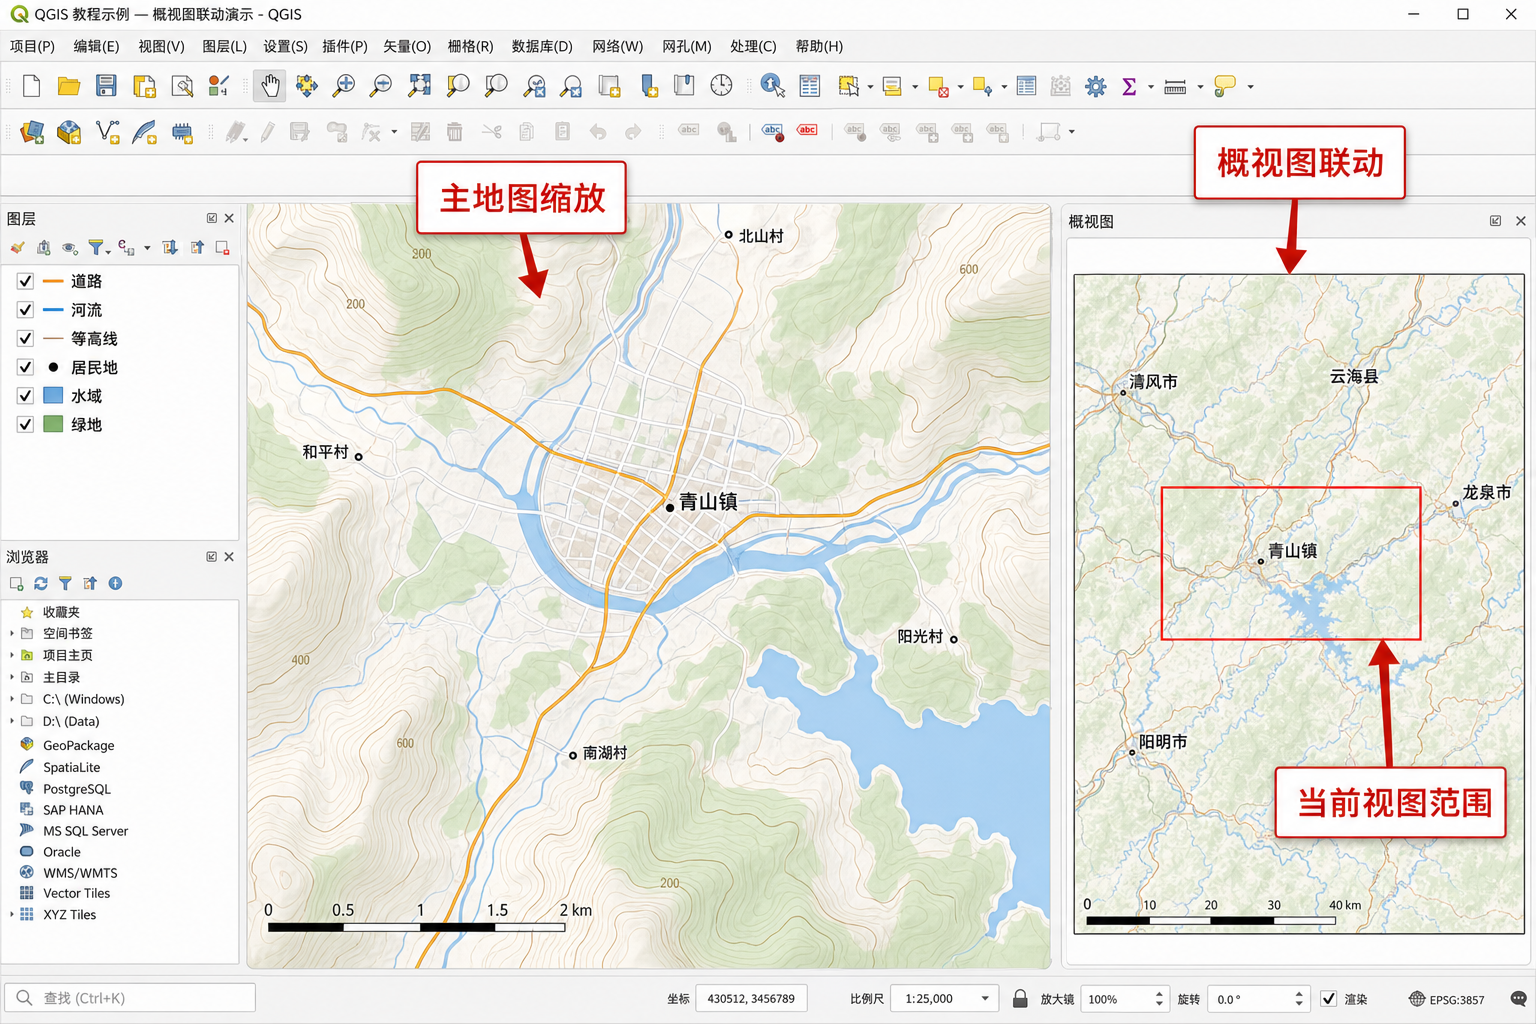The width and height of the screenshot is (1536, 1024).
Task: Click the 绿地 green color swatch
Action: tap(53, 424)
